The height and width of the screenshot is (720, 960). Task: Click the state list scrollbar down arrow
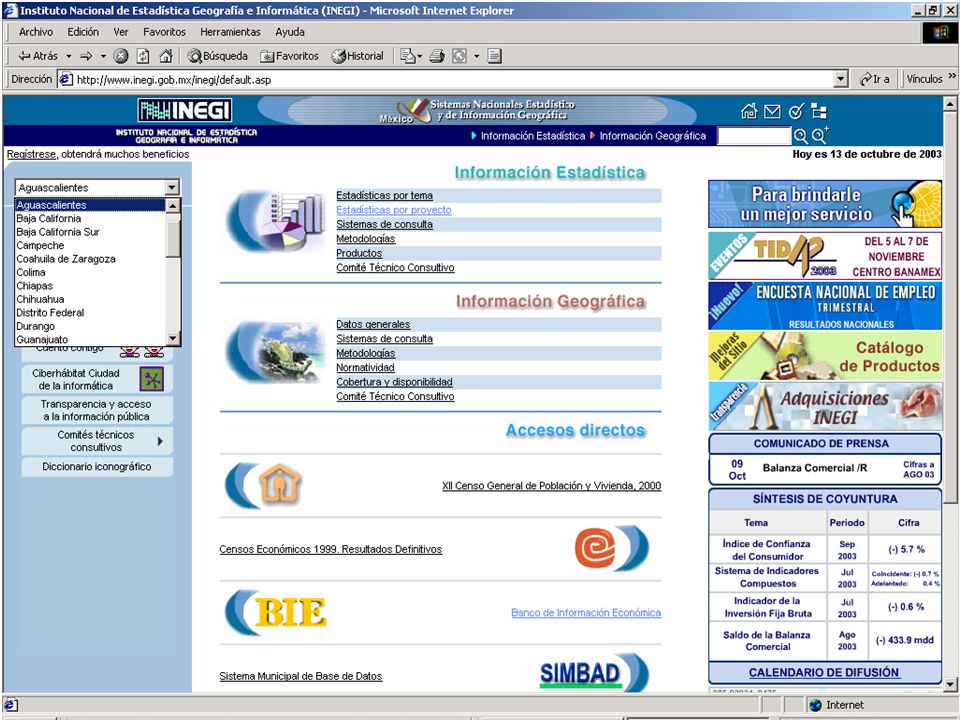(173, 339)
